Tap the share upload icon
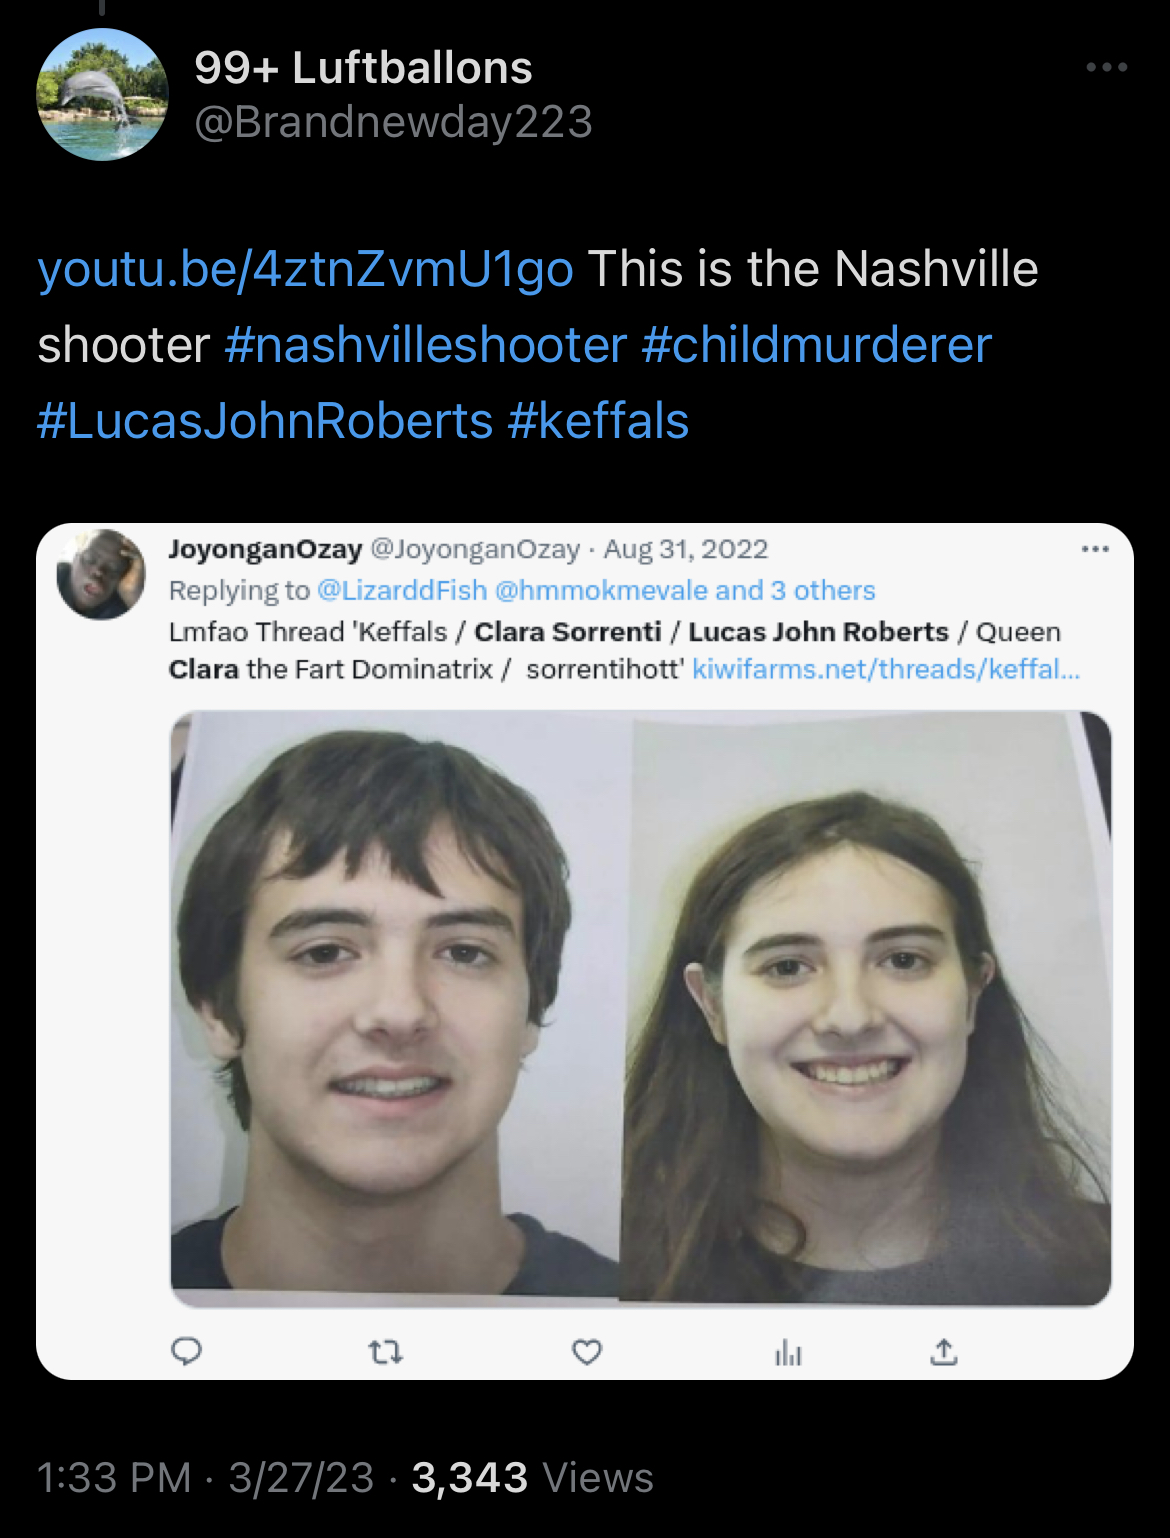Viewport: 1170px width, 1538px height. click(944, 1352)
